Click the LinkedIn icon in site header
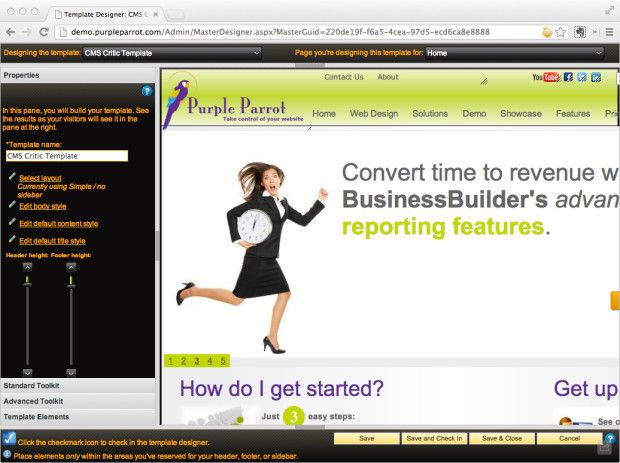Screen dimensions: 620x463 [x=595, y=77]
